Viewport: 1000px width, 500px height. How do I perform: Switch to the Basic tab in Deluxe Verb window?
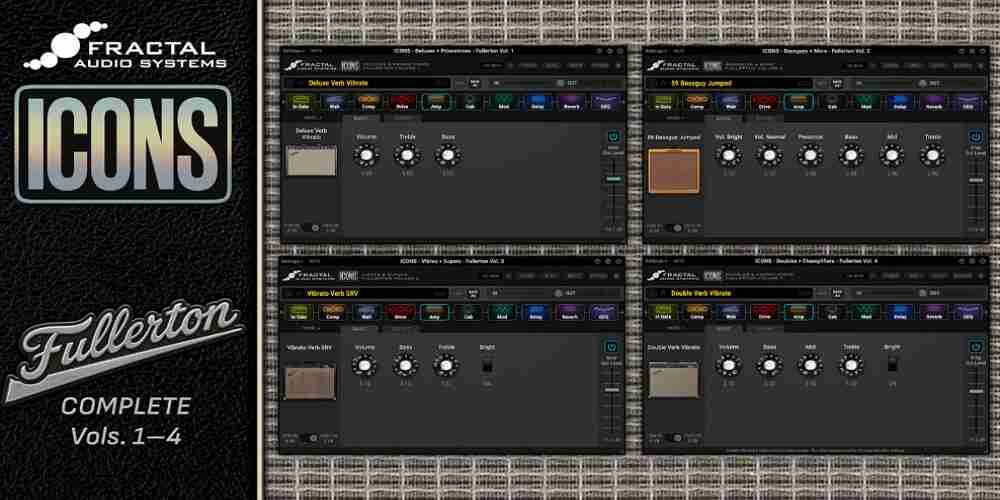click(x=360, y=118)
